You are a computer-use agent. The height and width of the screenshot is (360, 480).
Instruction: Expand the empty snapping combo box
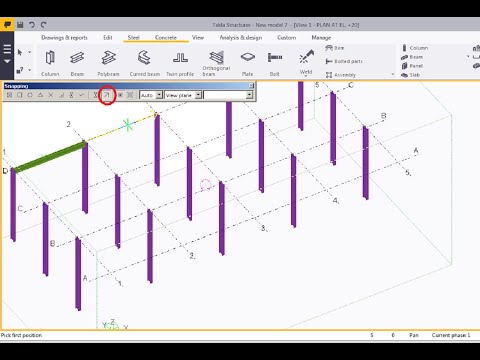click(x=249, y=95)
